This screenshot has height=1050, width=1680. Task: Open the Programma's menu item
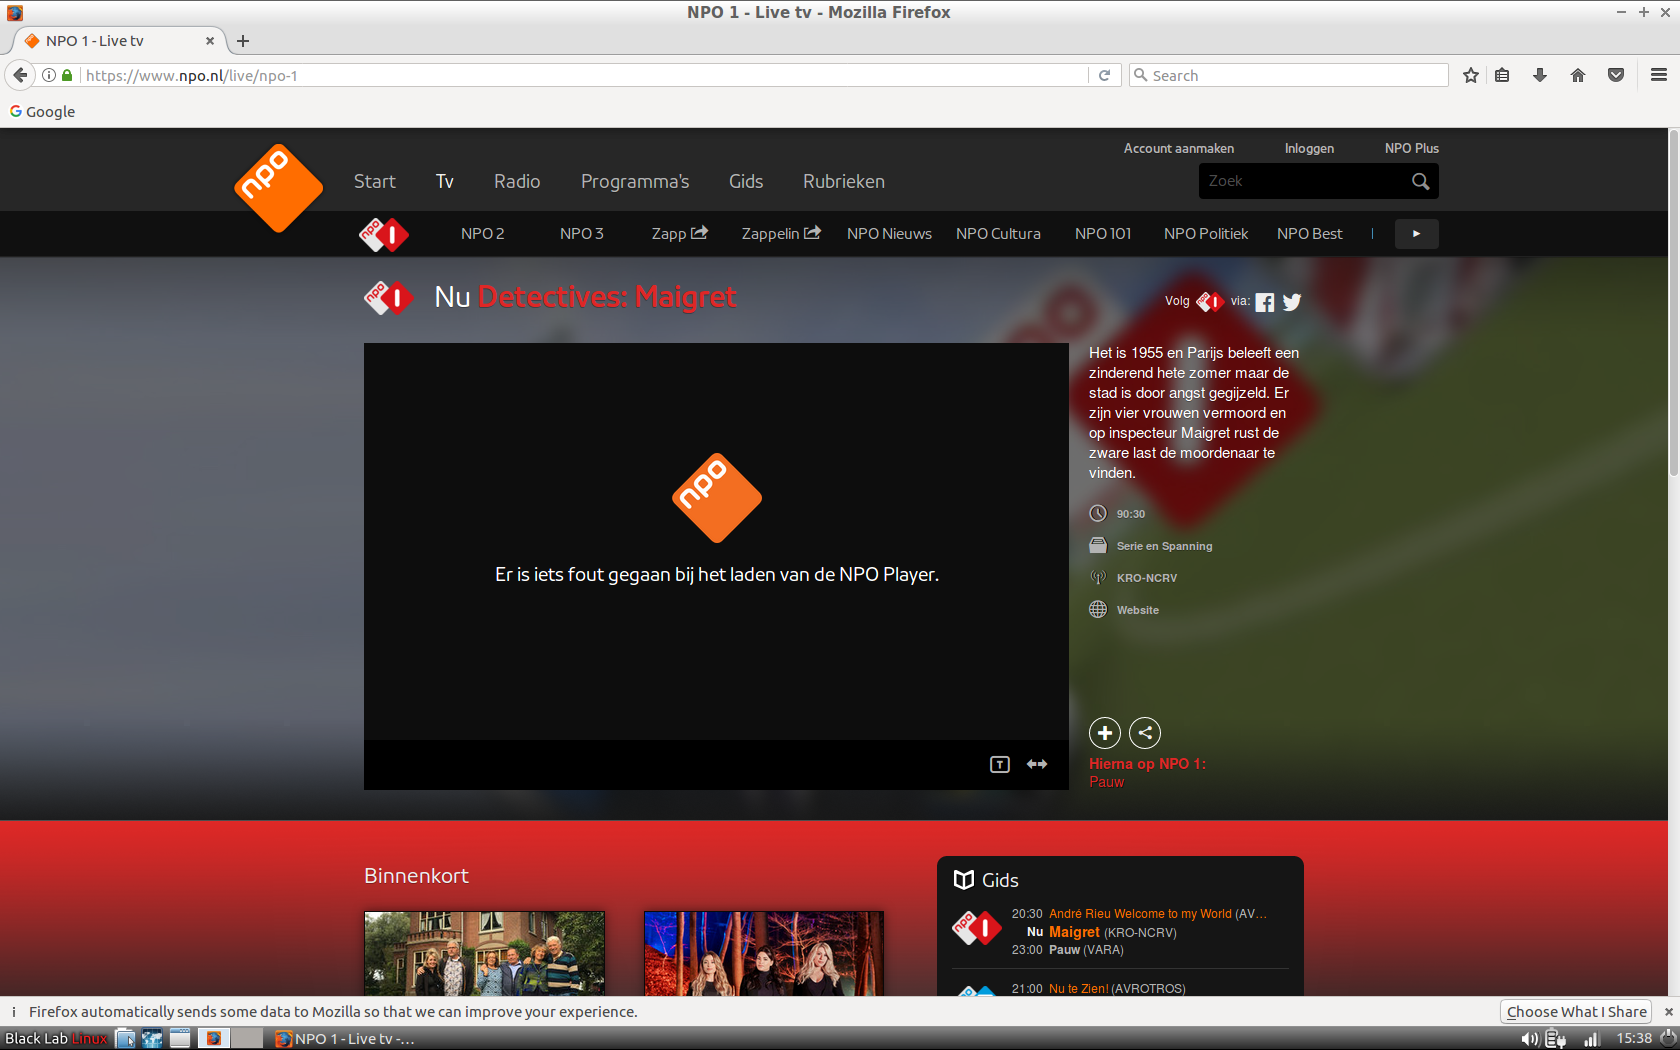[x=635, y=181]
